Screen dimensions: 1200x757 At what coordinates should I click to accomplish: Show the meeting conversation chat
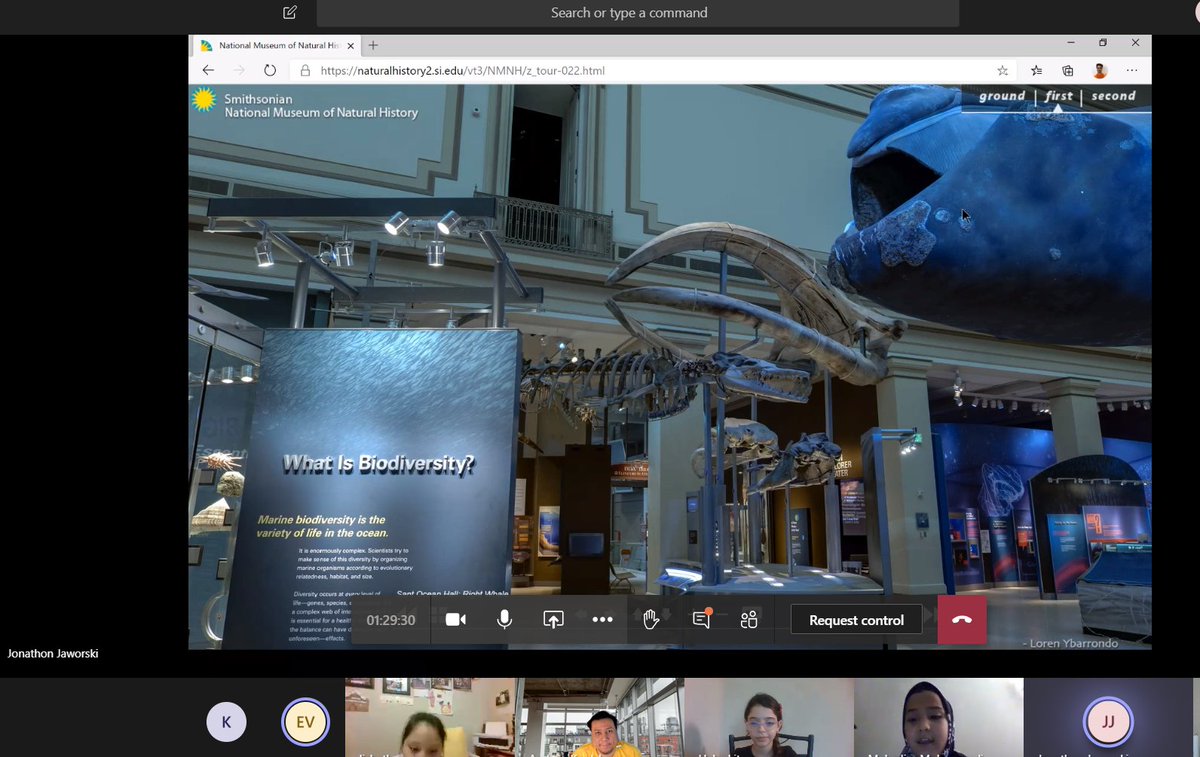(x=701, y=620)
